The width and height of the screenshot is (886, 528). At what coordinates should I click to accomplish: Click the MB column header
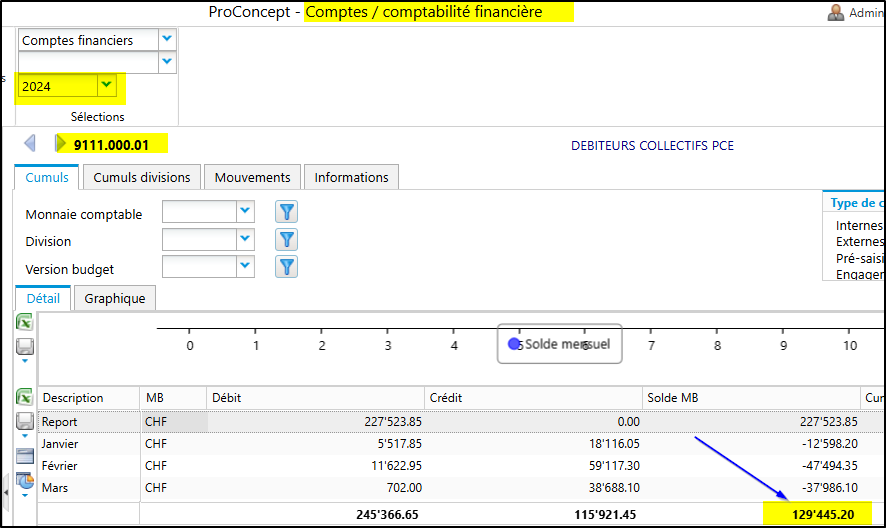tap(173, 398)
